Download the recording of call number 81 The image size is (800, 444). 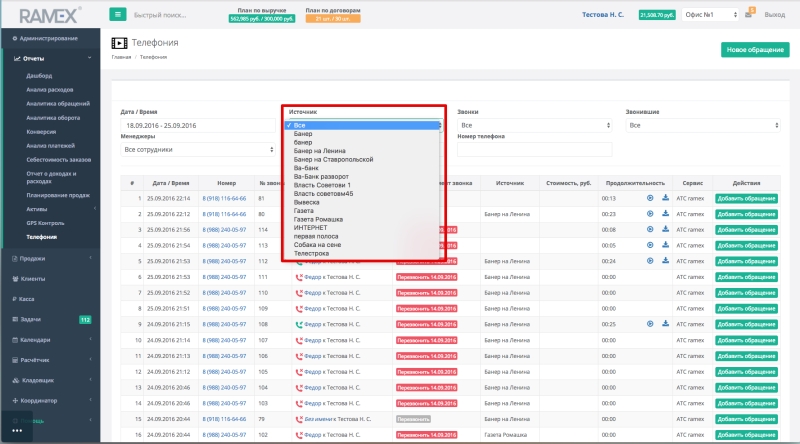point(665,198)
